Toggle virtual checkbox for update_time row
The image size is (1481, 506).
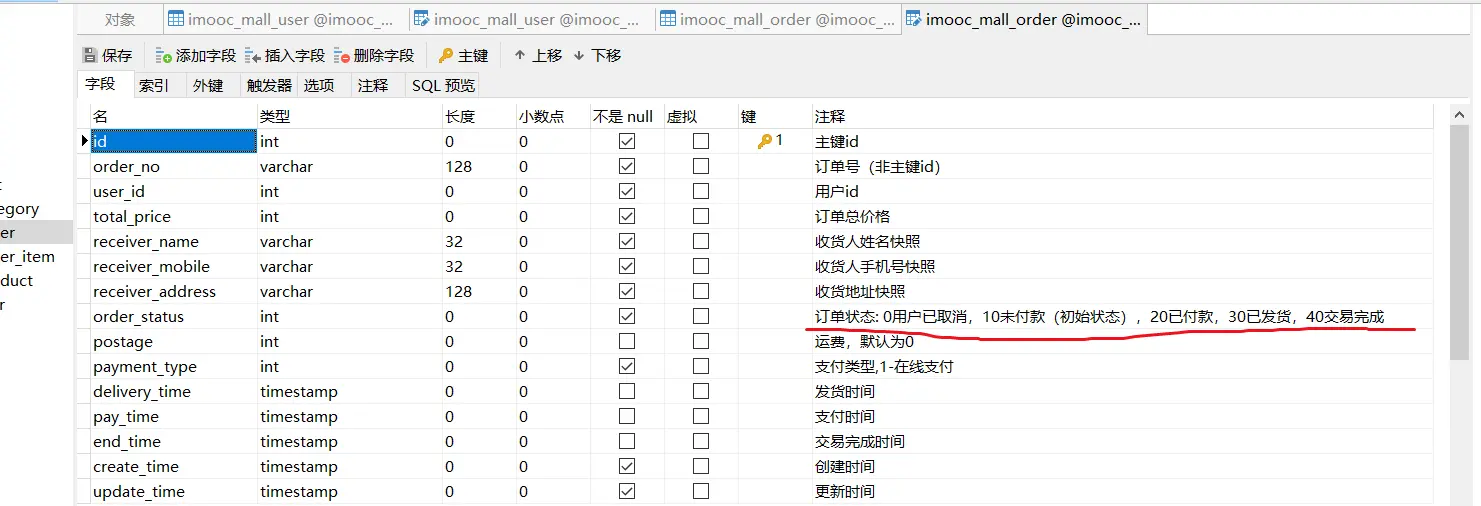click(x=701, y=492)
